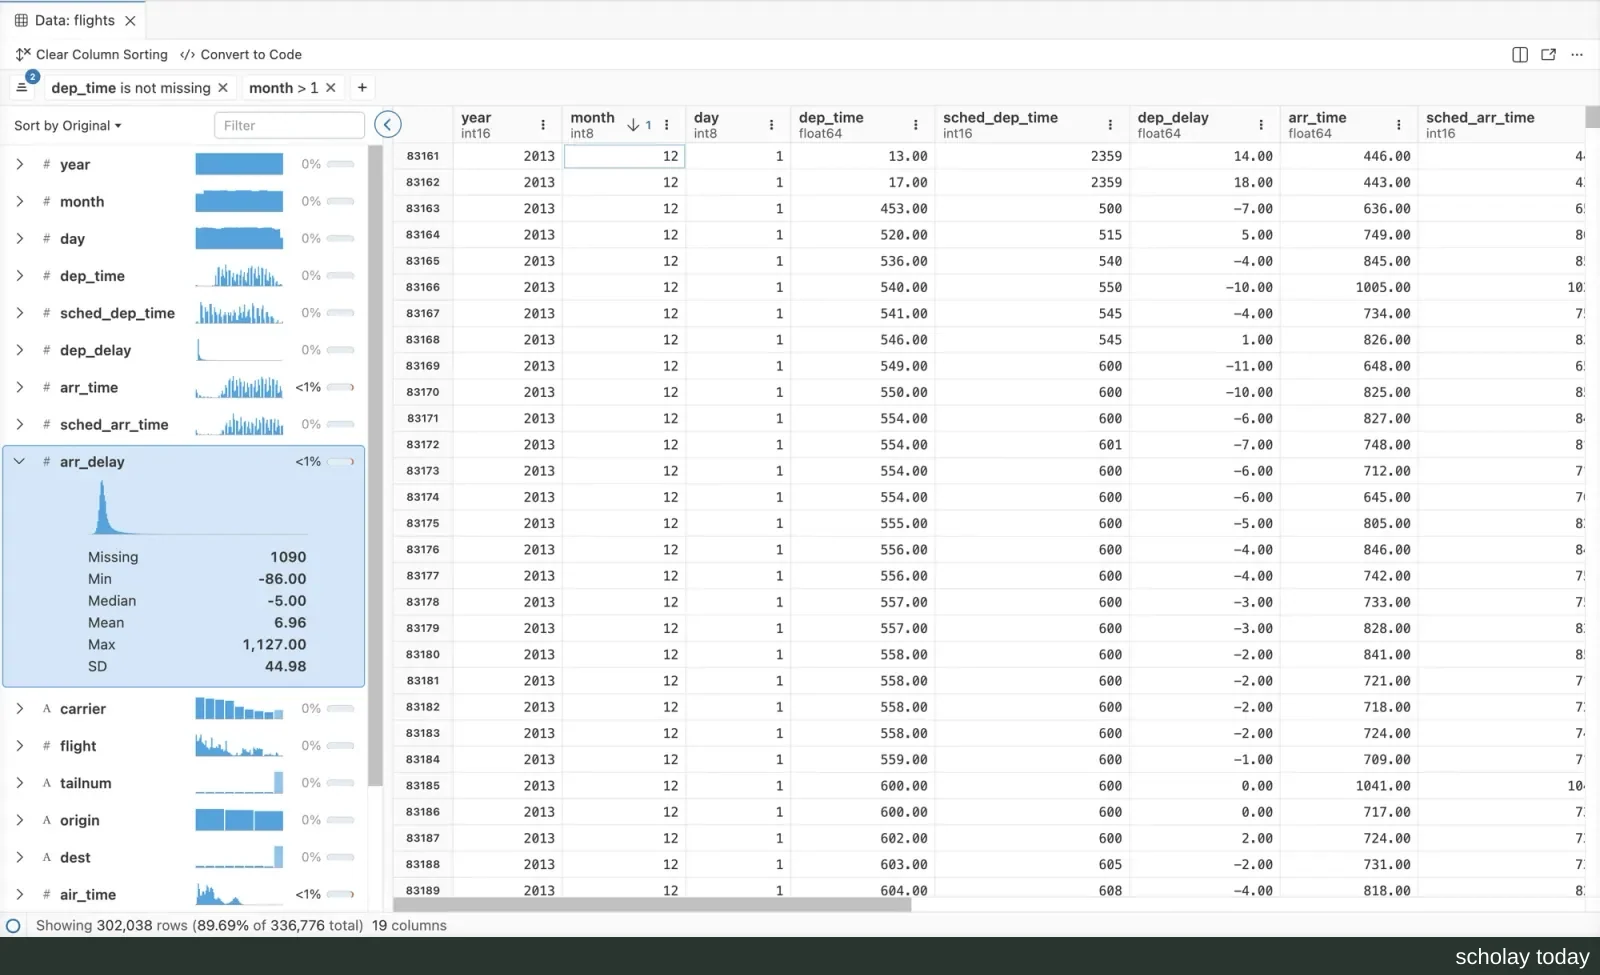Open the year column options menu

(x=543, y=125)
